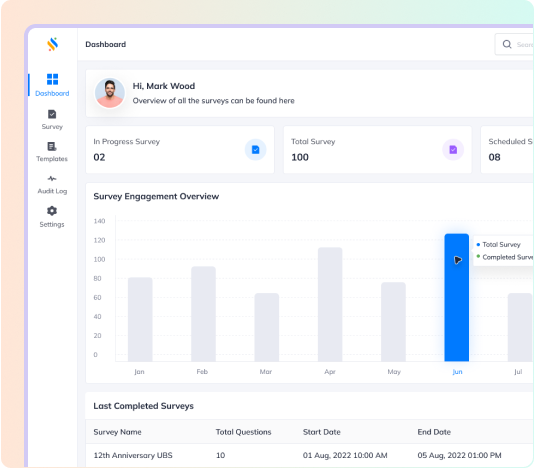Select the Scheduled value 08
The width and height of the screenshot is (534, 468).
click(494, 157)
